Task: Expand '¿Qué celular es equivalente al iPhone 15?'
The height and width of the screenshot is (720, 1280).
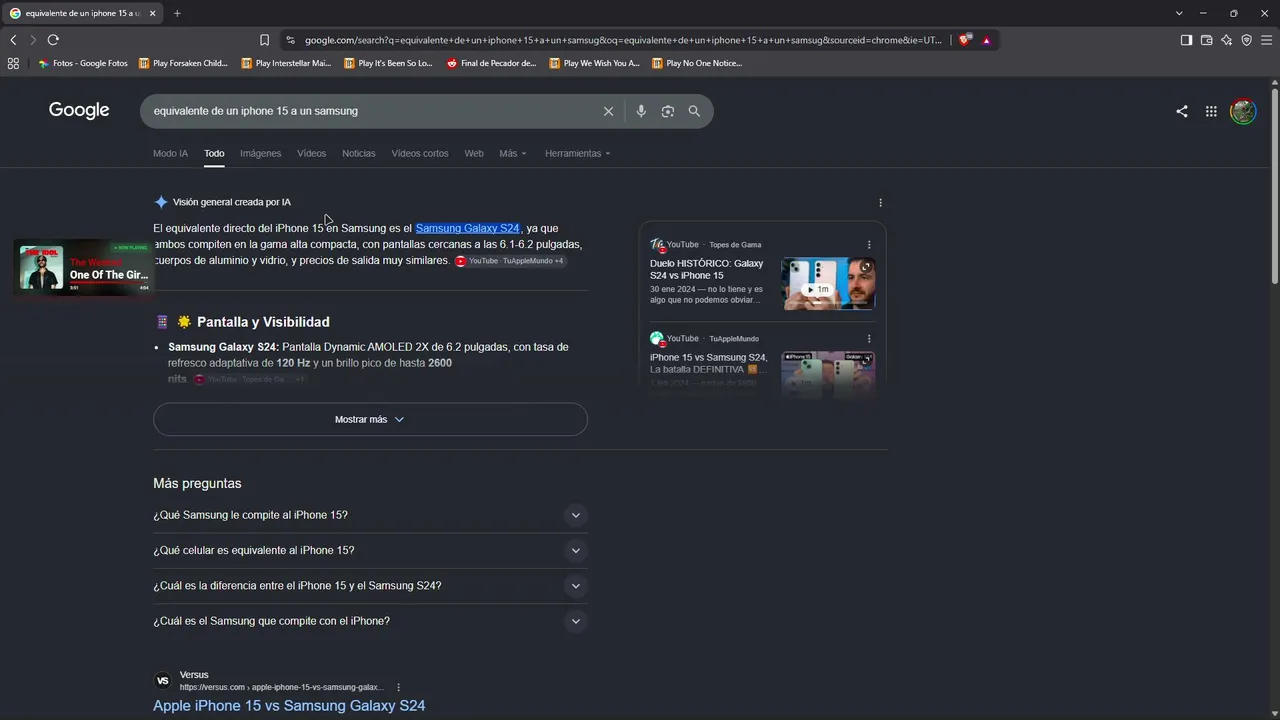Action: click(x=370, y=550)
